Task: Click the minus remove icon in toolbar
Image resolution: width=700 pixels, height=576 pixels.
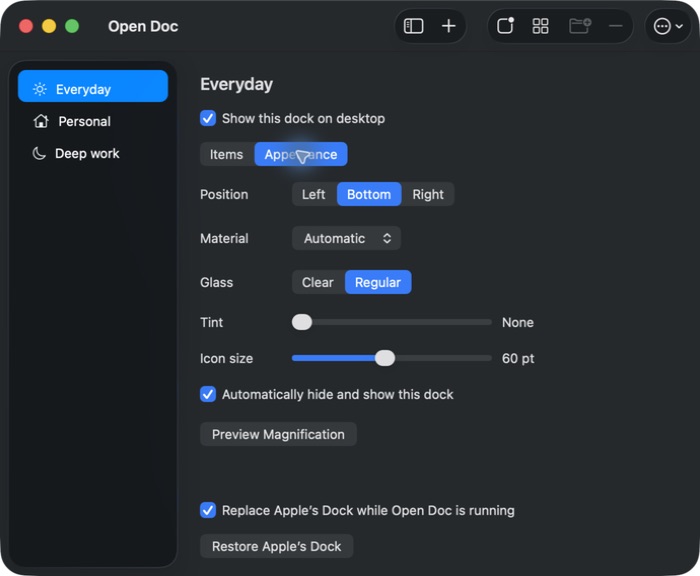Action: tap(616, 26)
